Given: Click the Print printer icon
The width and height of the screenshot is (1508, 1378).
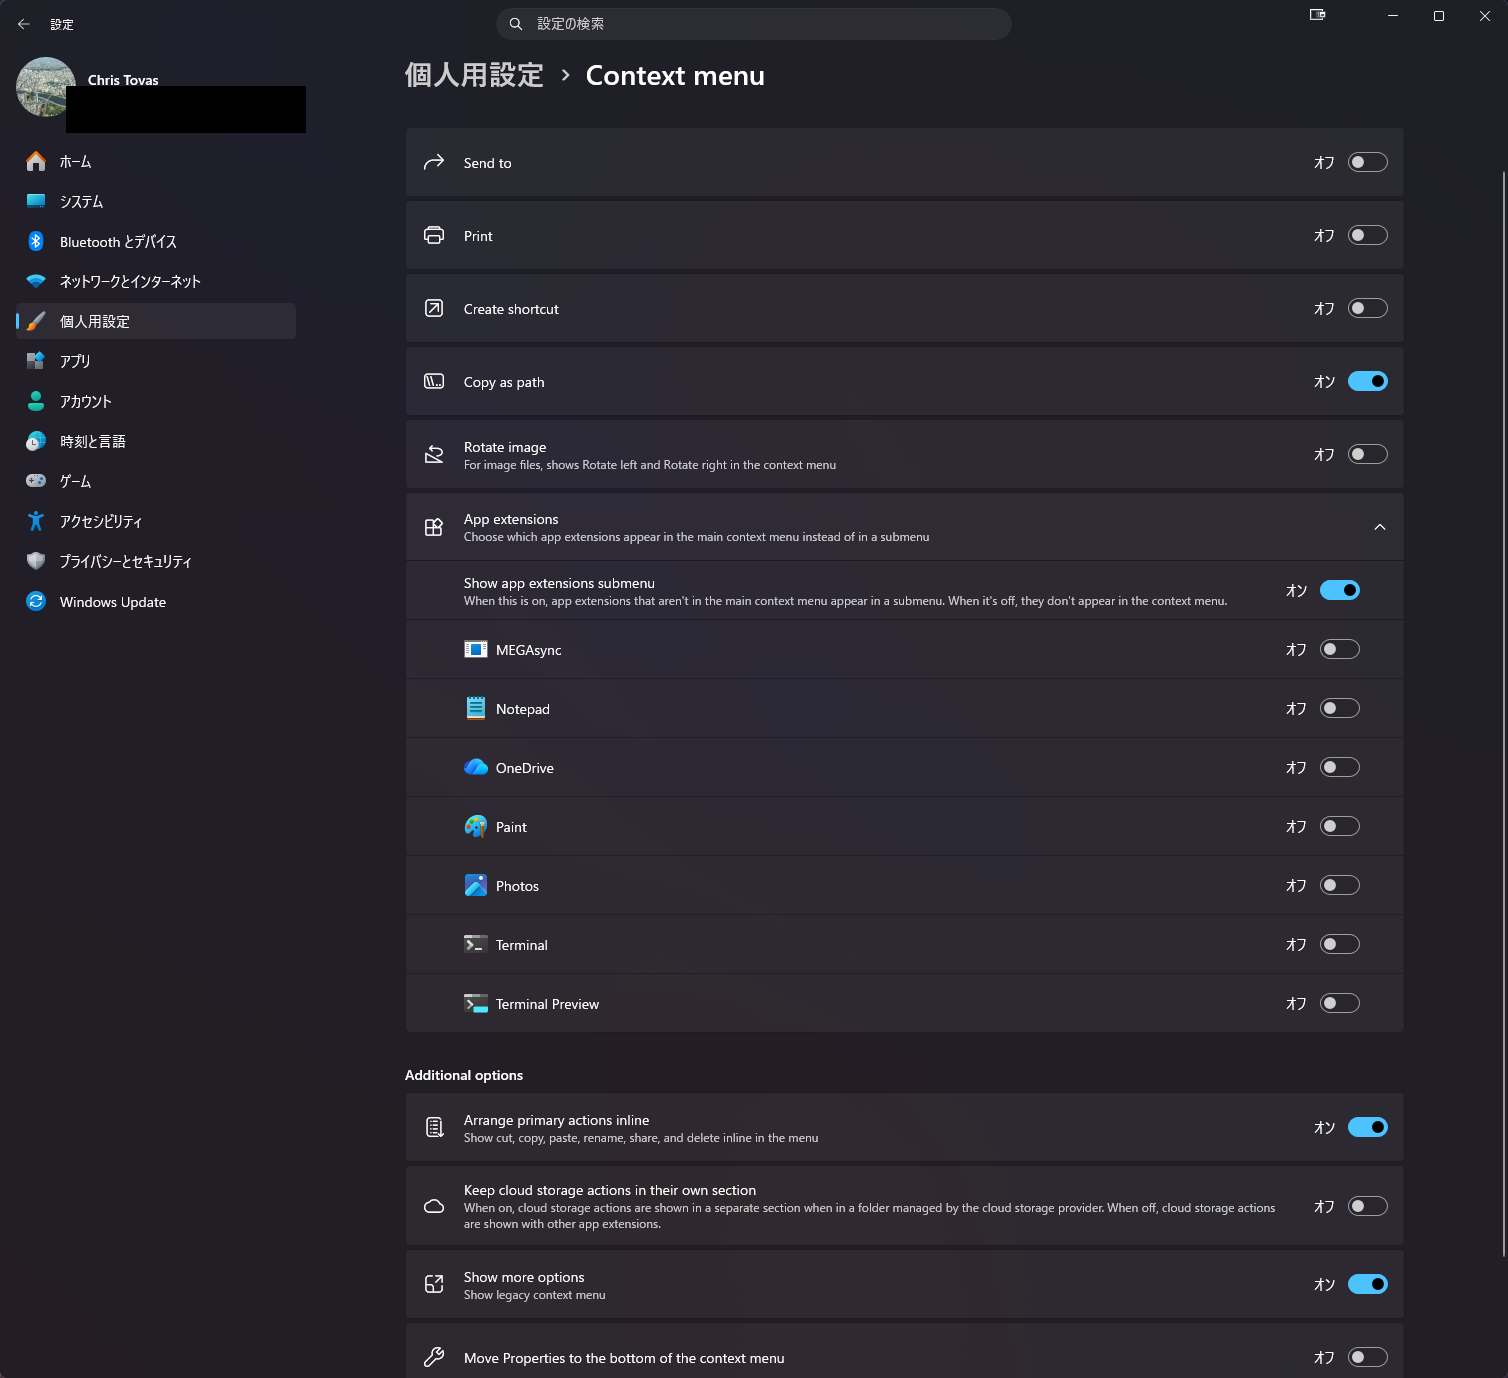Looking at the screenshot, I should coord(434,235).
